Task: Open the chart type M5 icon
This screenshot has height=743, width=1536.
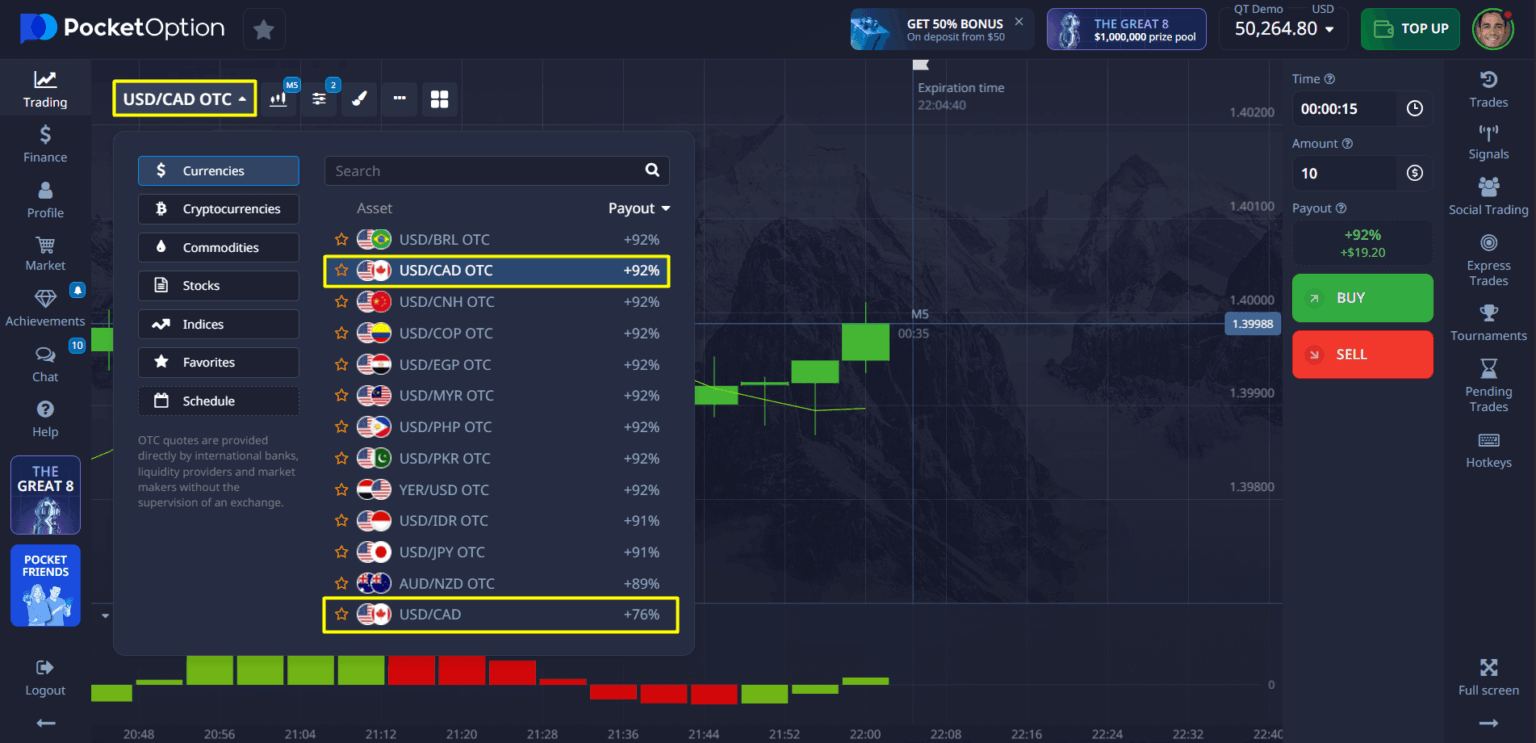Action: (280, 99)
